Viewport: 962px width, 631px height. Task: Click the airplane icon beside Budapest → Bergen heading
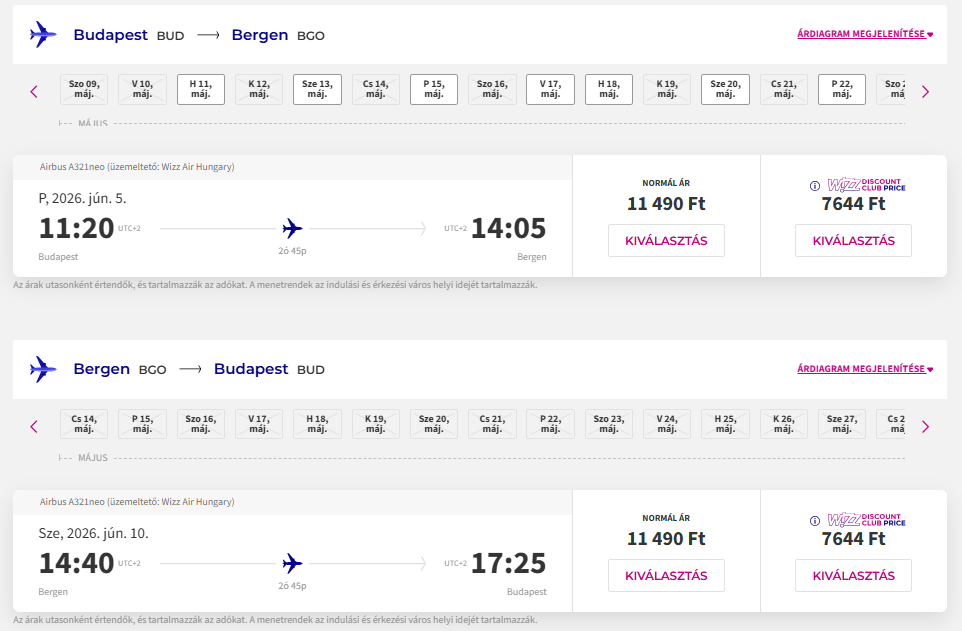click(x=43, y=35)
